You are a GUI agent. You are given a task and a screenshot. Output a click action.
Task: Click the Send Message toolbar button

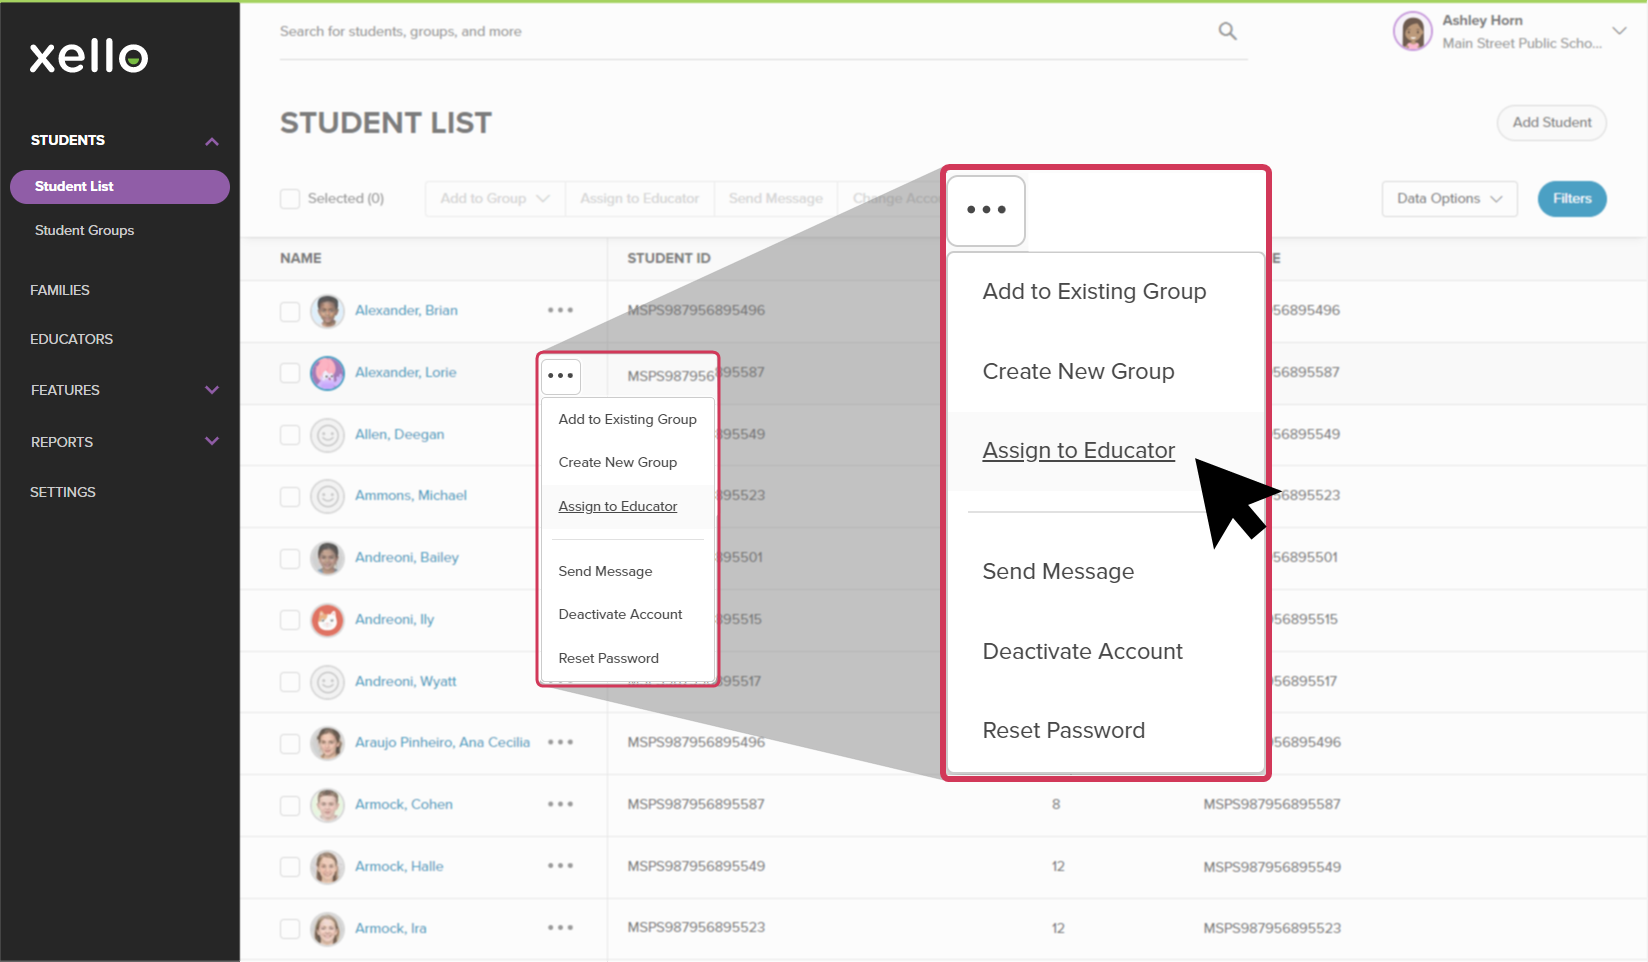point(775,199)
